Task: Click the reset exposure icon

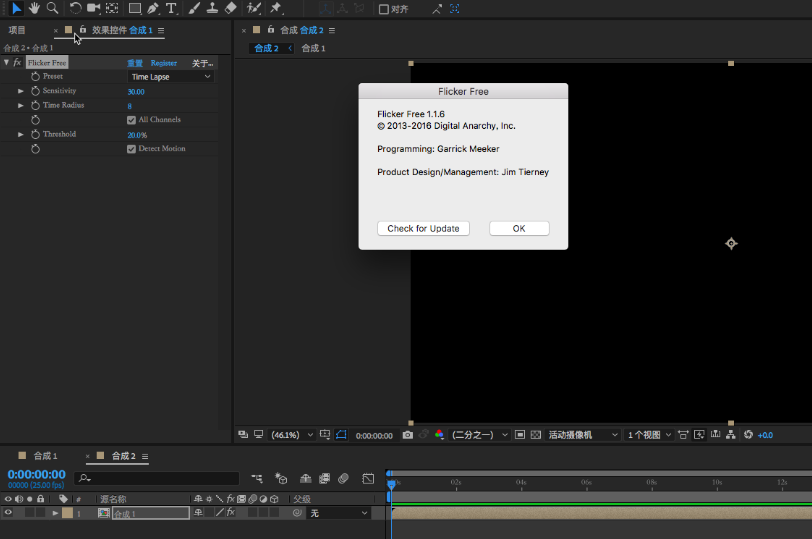Action: [x=748, y=435]
